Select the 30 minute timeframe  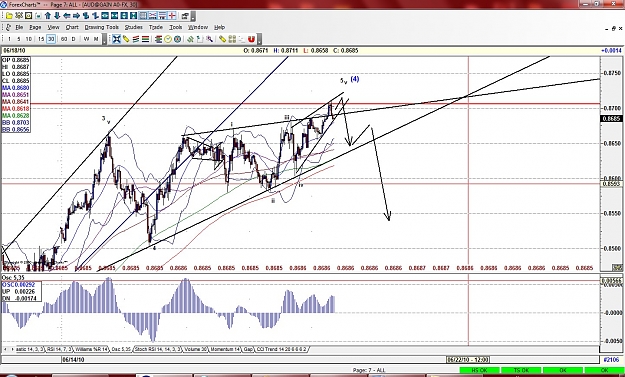point(51,39)
